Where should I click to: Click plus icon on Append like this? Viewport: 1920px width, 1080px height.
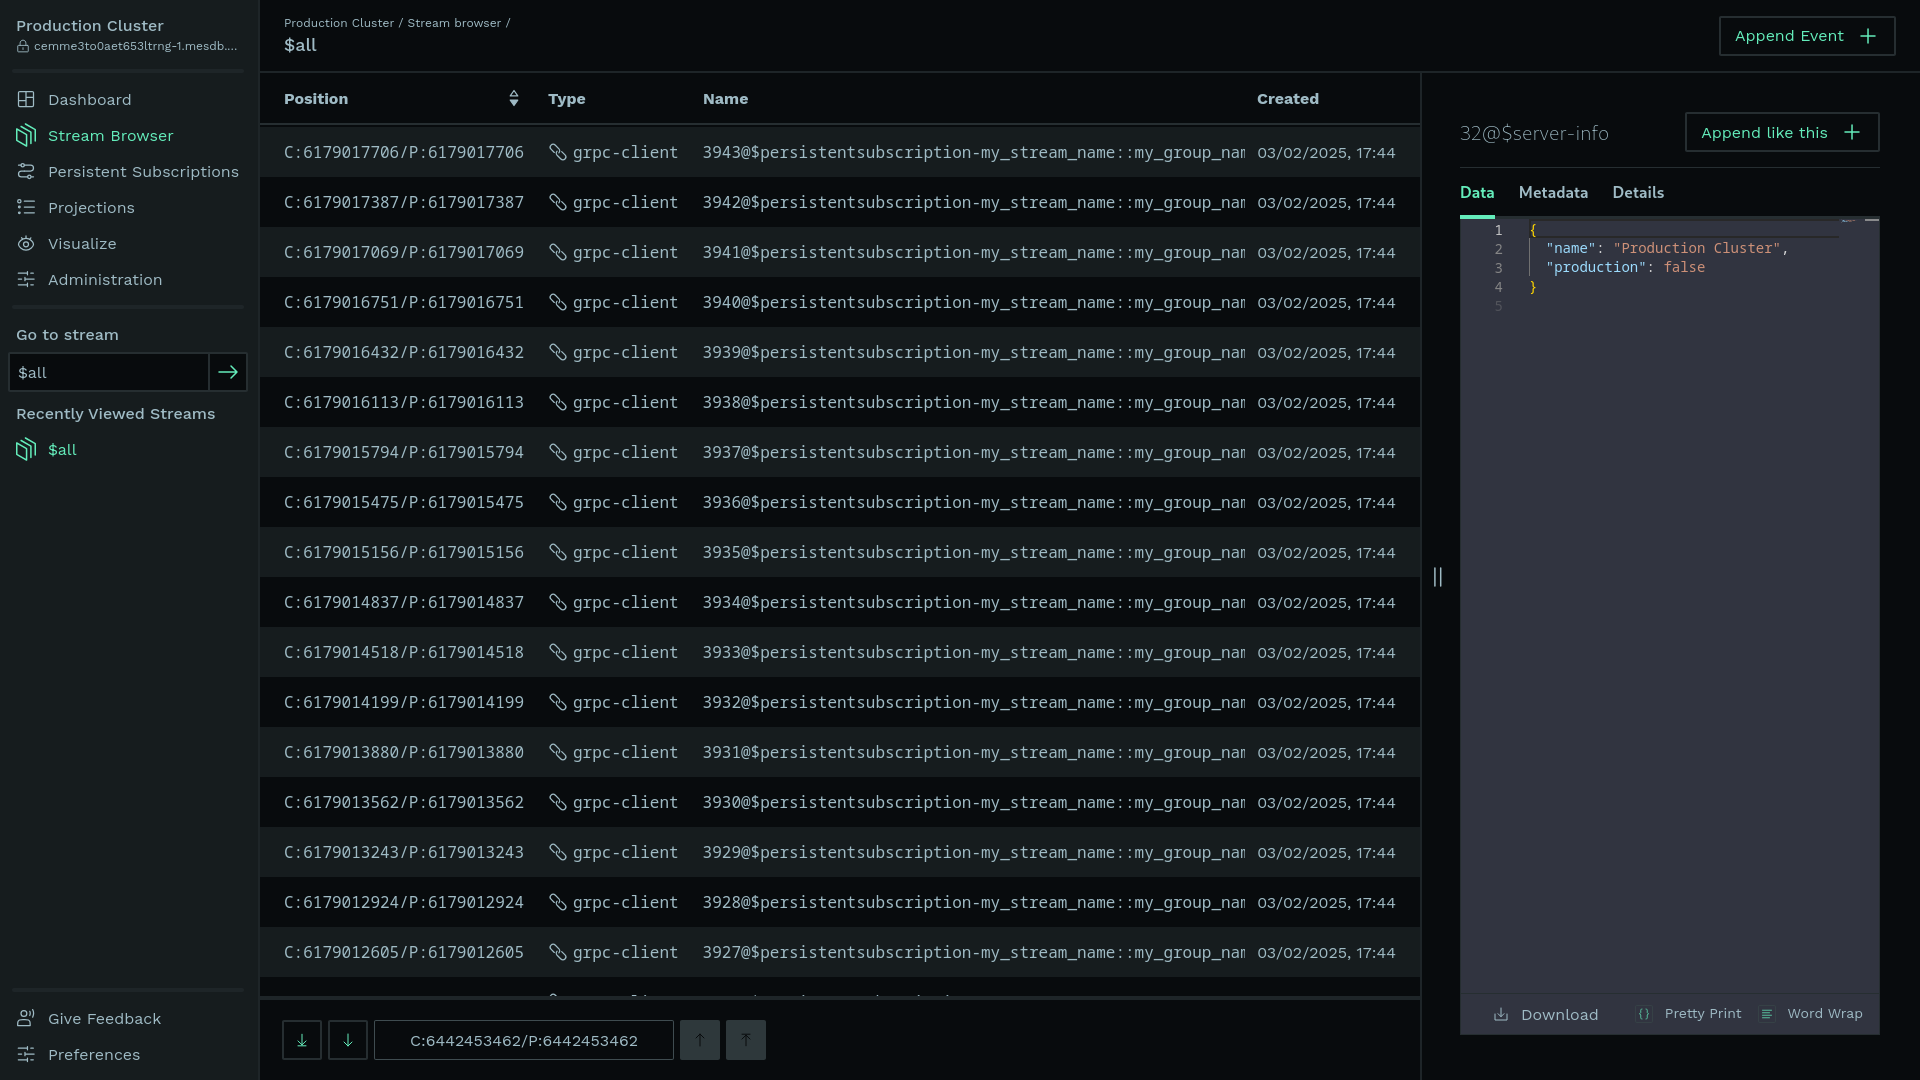coord(1852,132)
